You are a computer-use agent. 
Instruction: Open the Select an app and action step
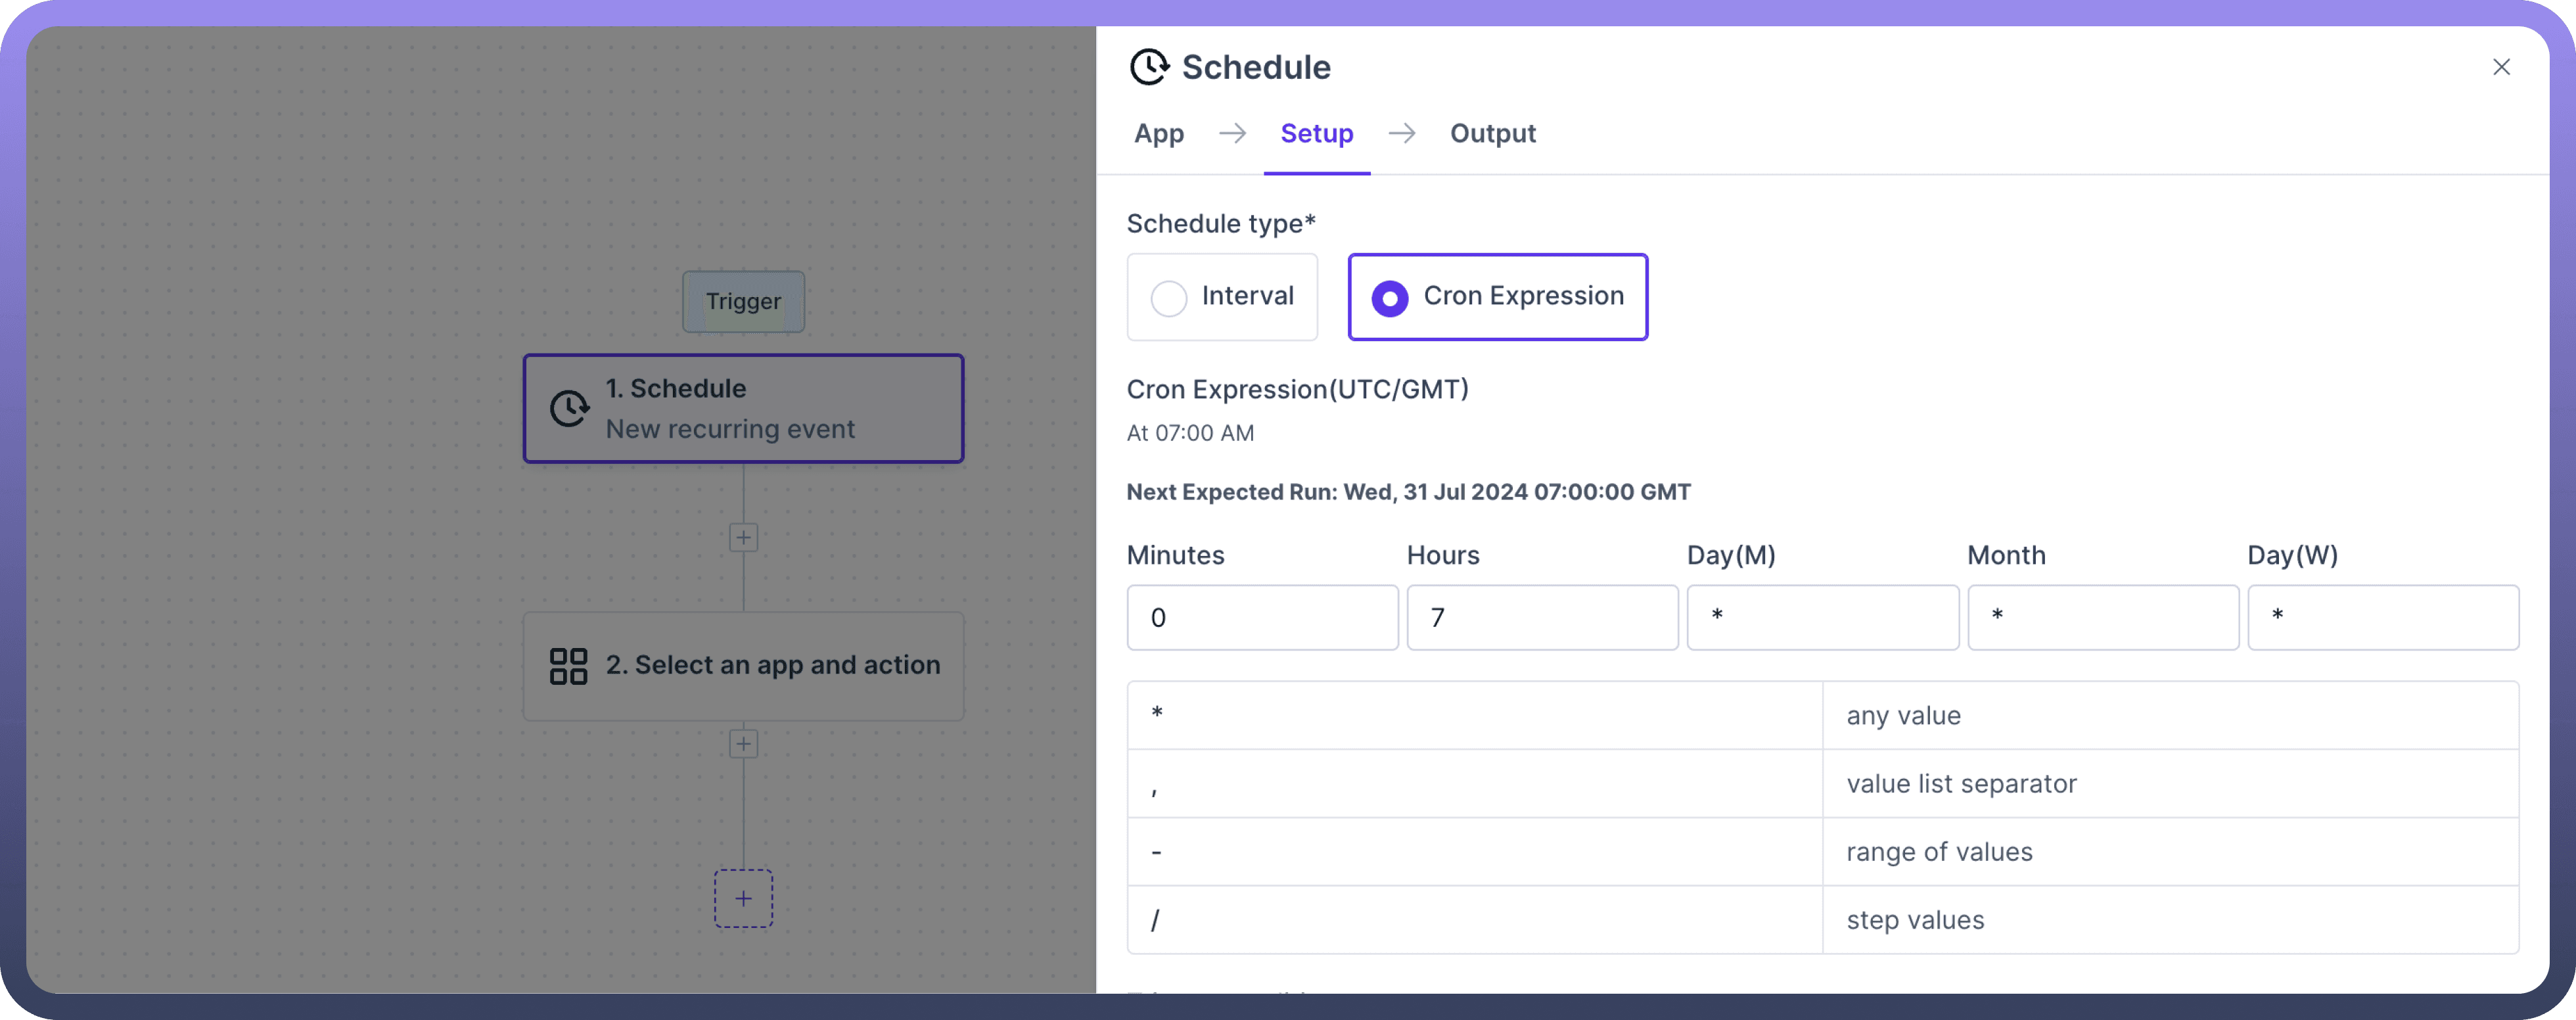point(743,666)
